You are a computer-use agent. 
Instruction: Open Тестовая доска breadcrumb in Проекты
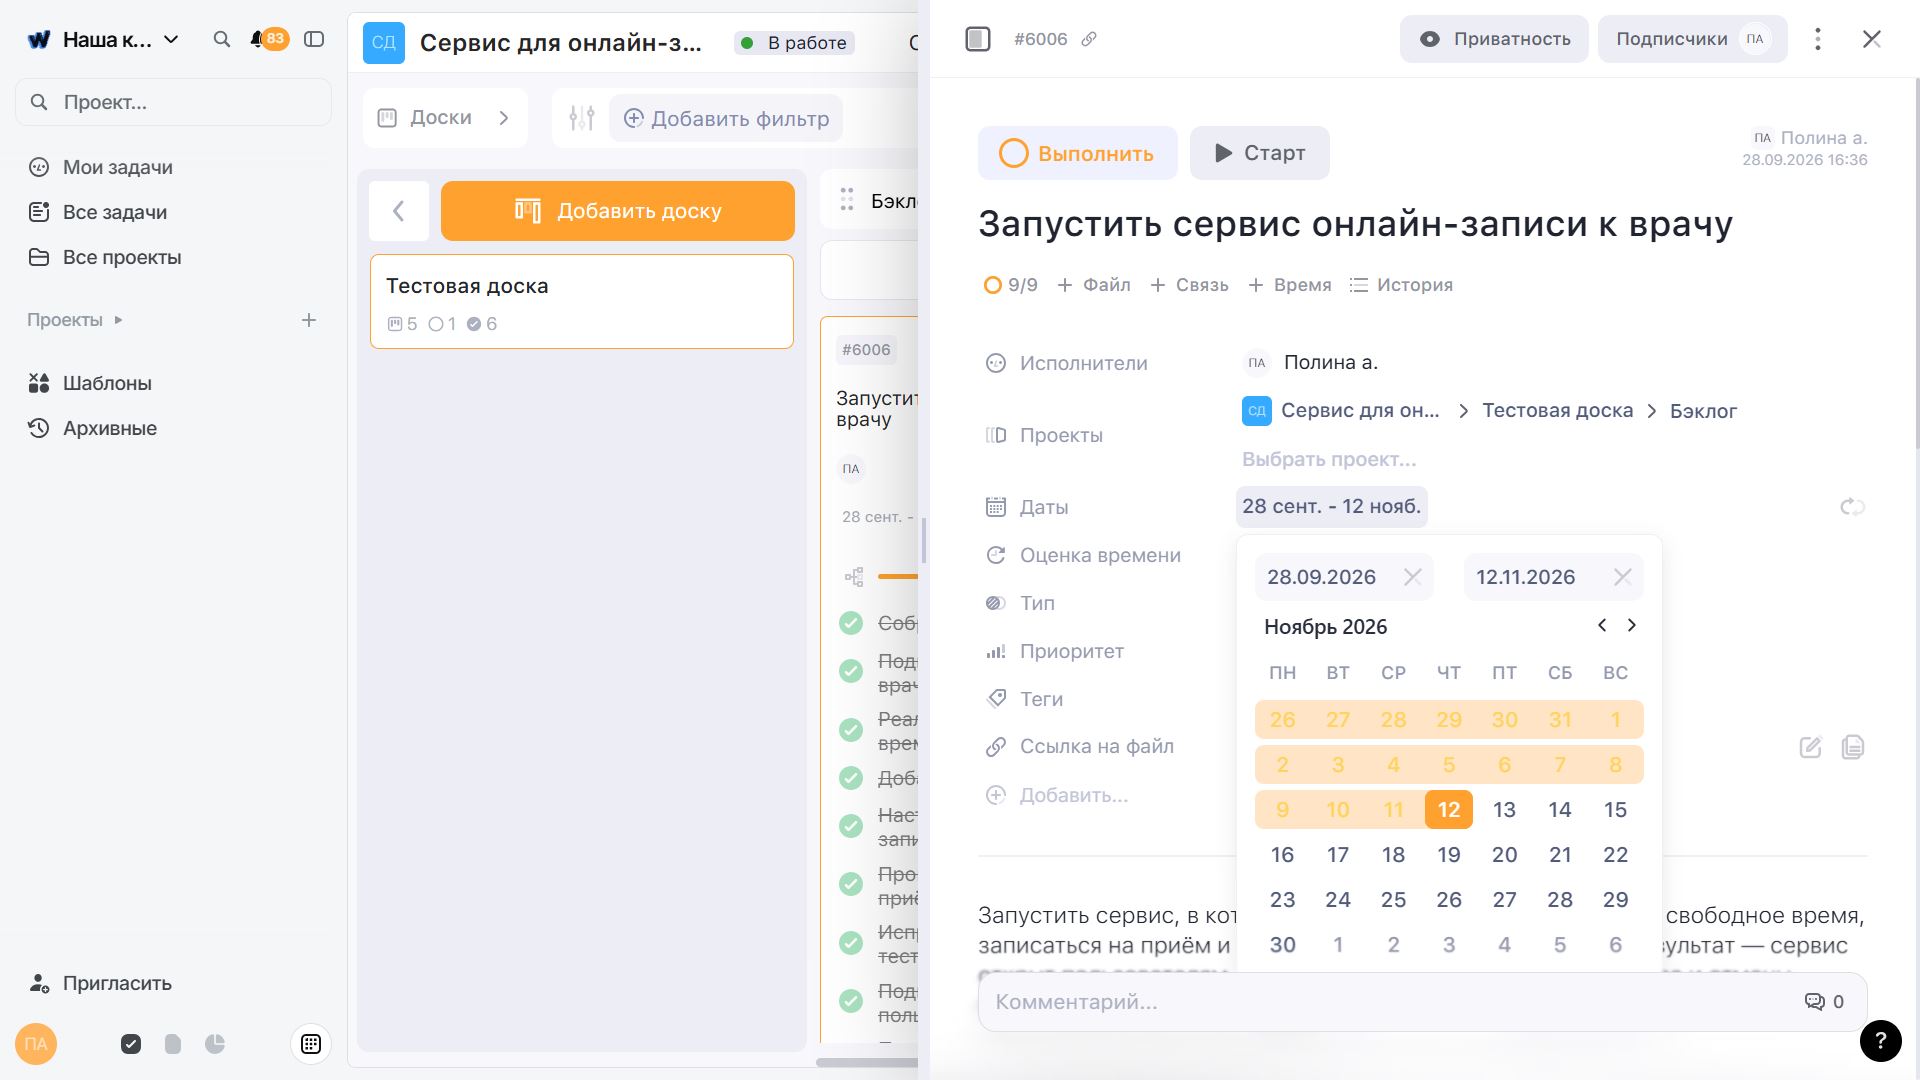point(1557,410)
